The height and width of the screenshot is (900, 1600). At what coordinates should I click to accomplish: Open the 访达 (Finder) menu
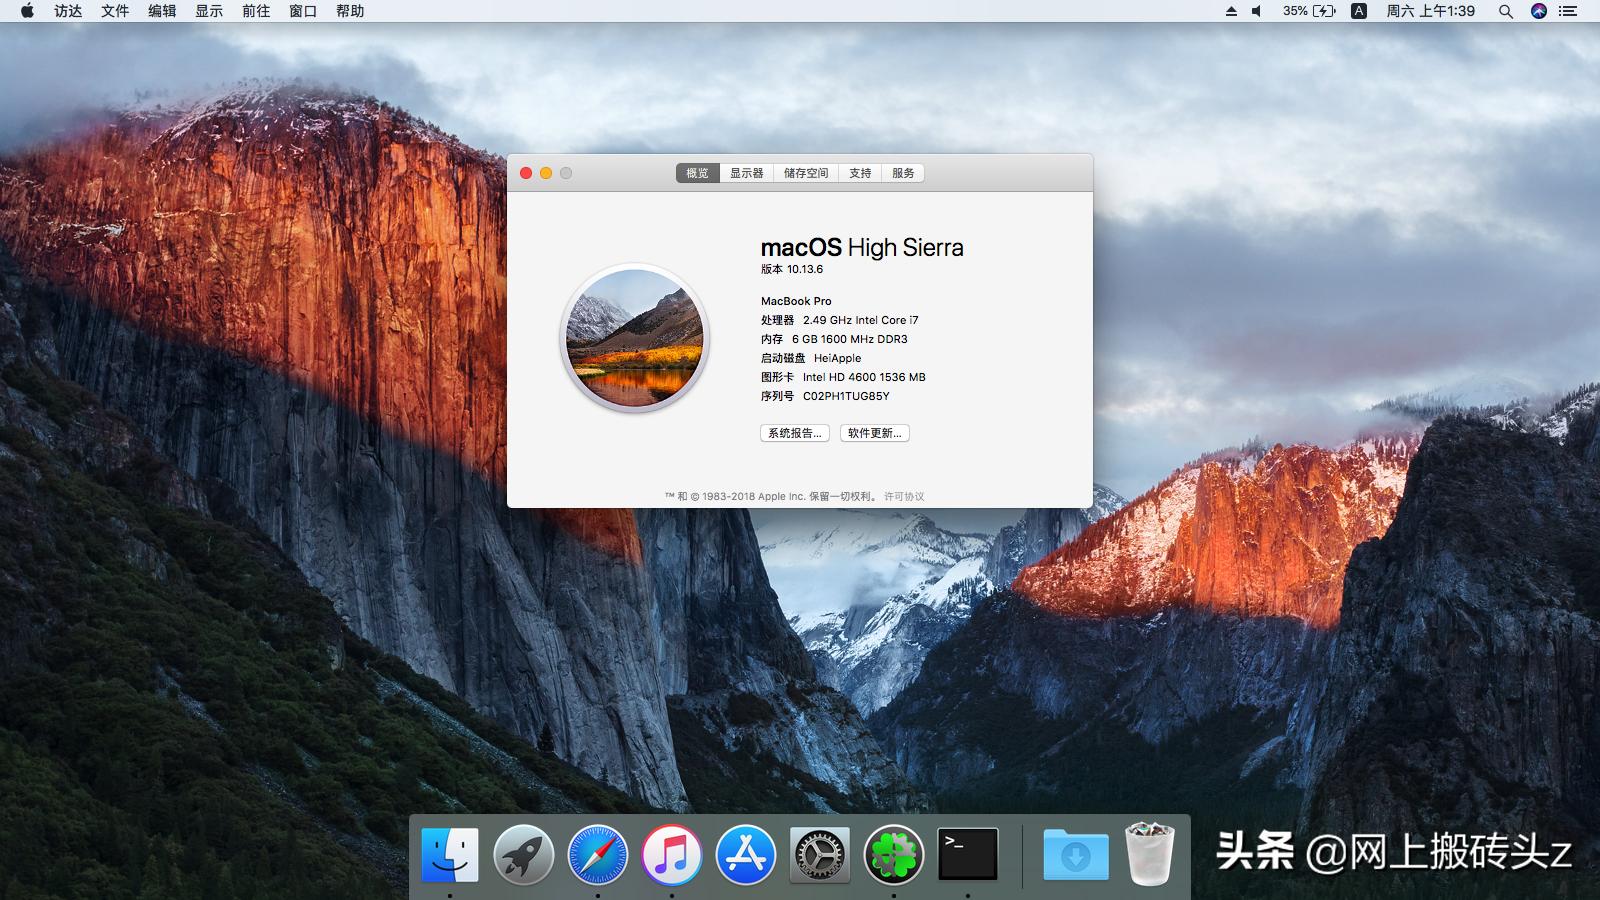point(68,11)
